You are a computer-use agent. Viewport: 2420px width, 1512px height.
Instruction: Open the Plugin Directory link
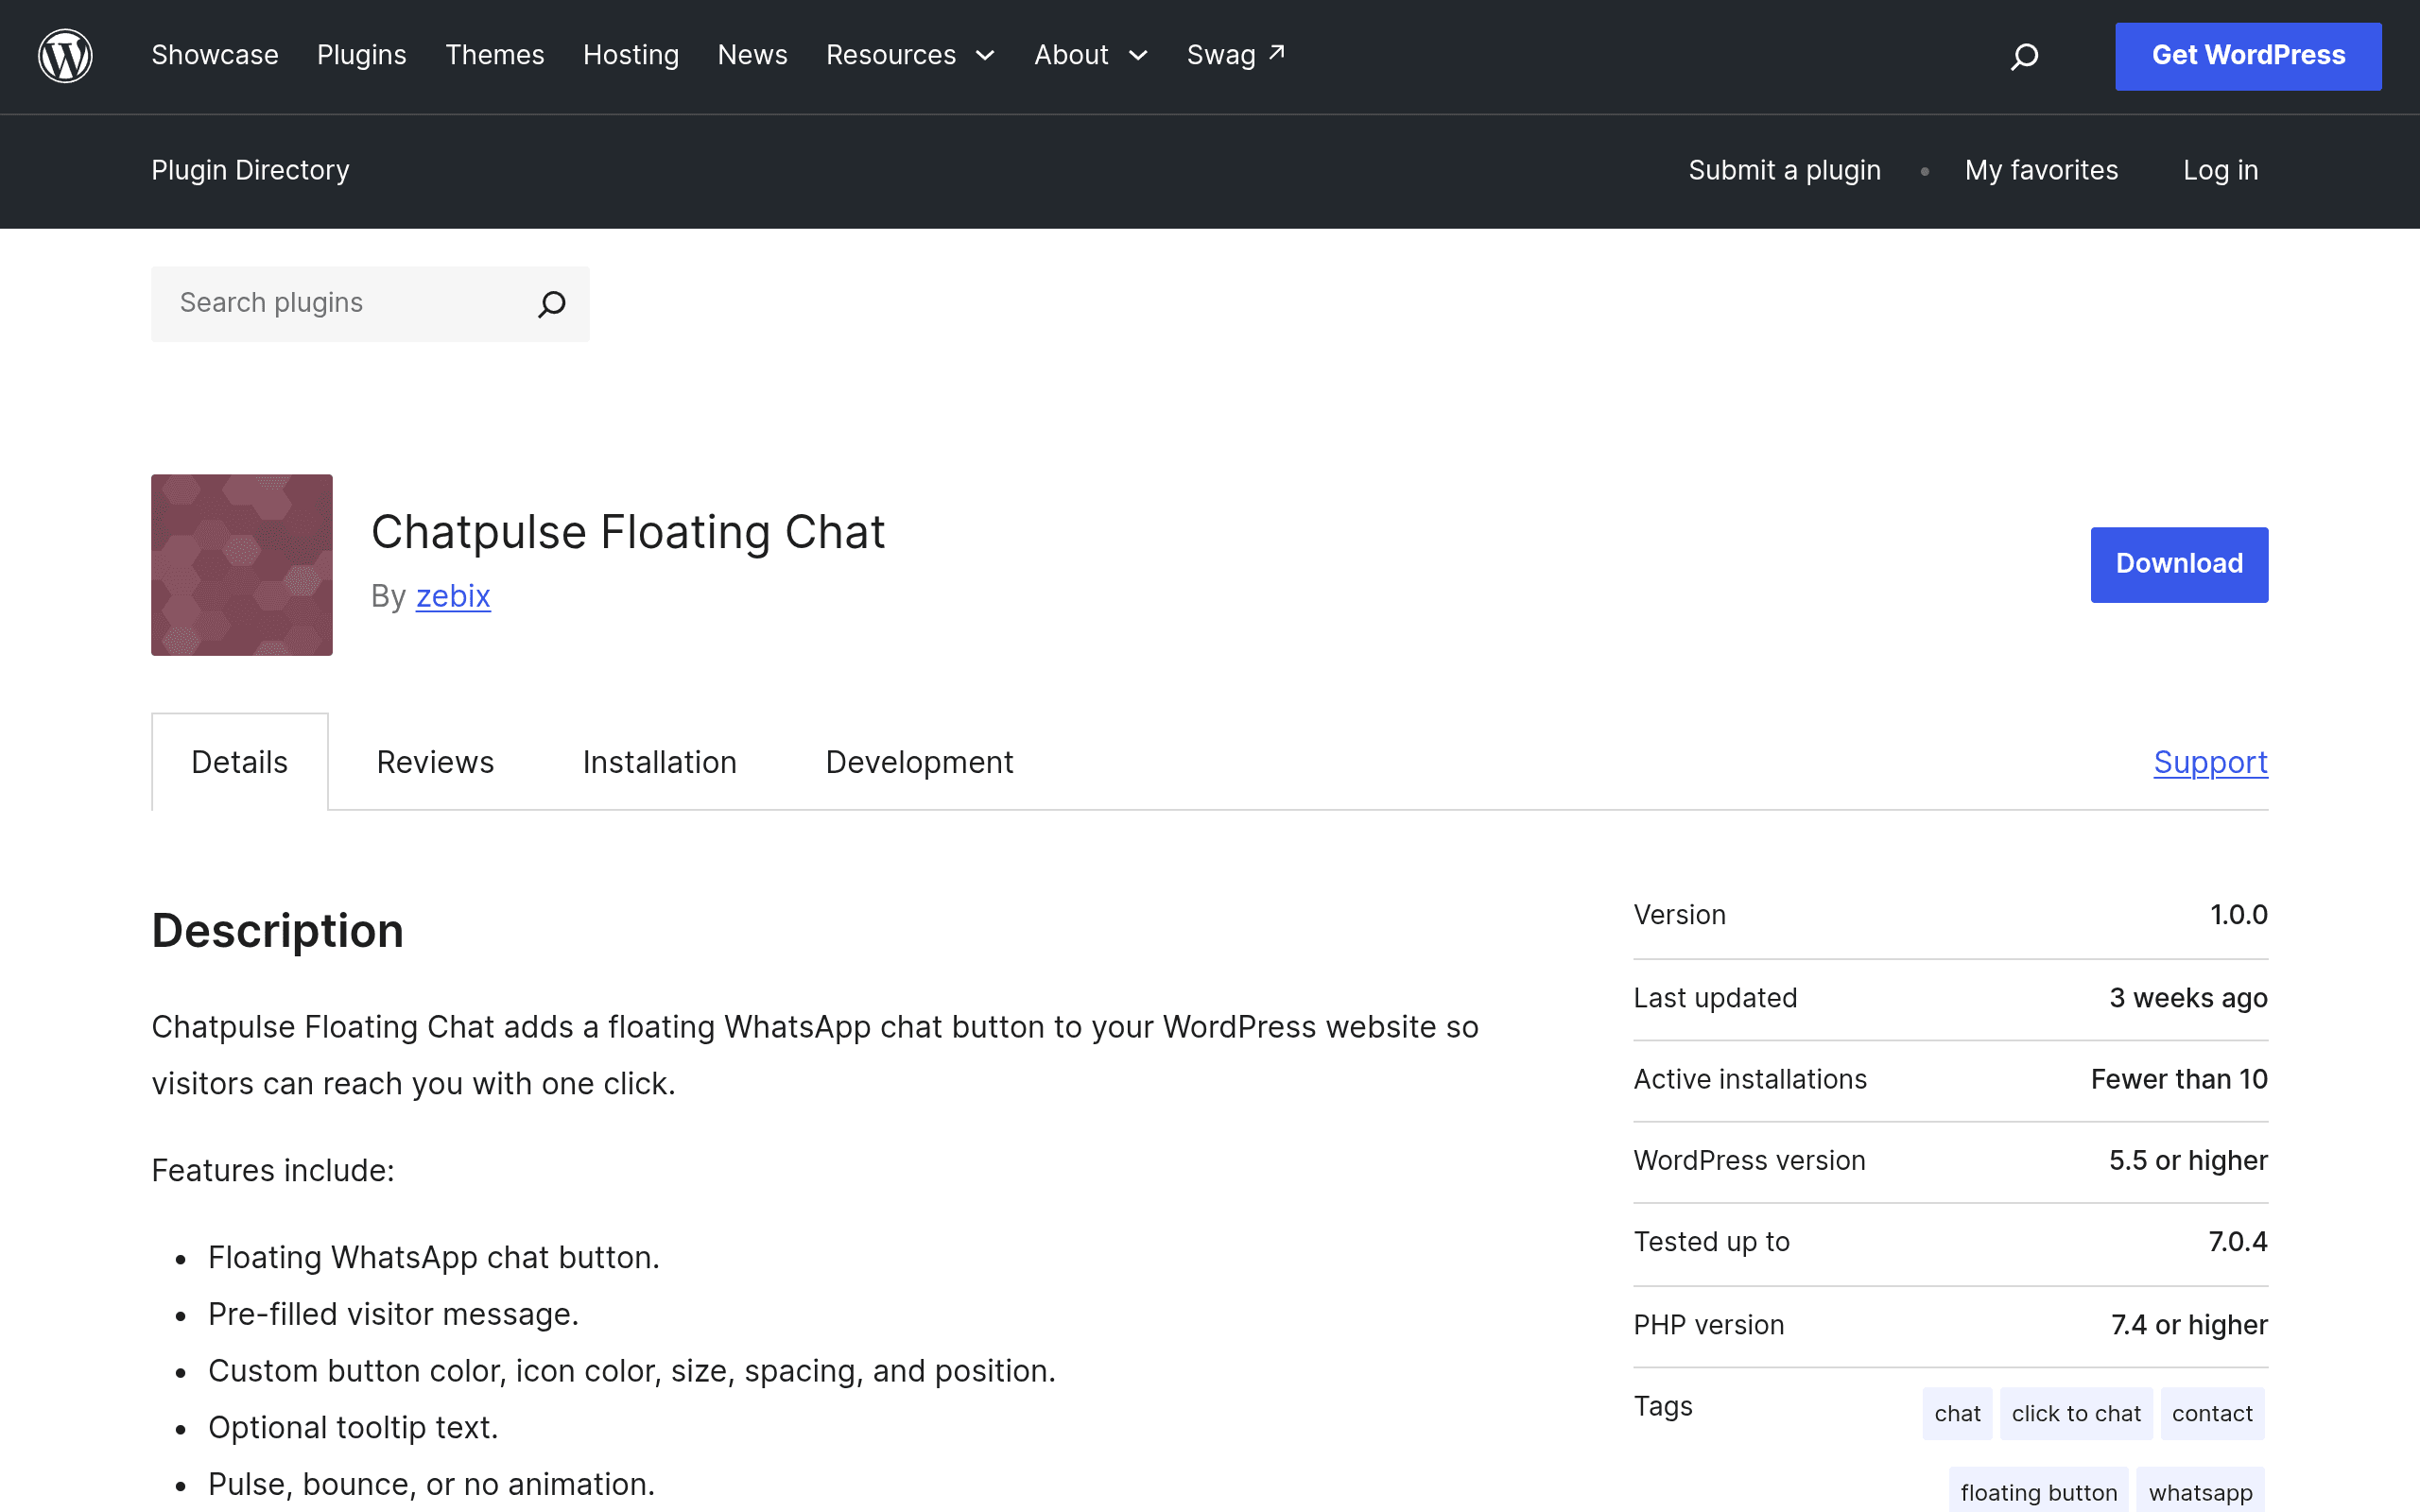tap(250, 170)
